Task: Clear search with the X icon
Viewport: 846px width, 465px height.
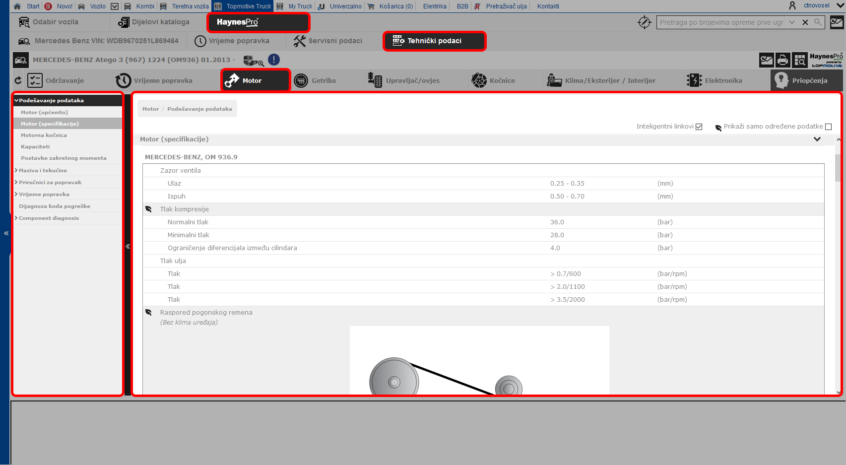Action: coord(805,22)
